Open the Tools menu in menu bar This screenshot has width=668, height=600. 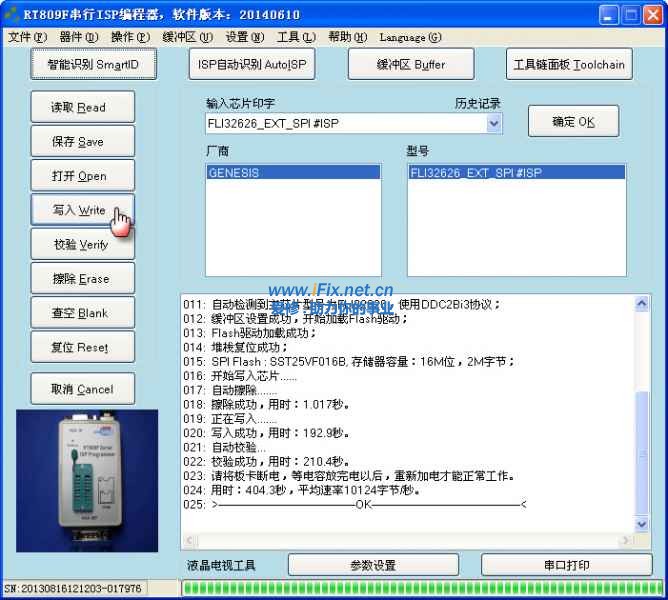[x=294, y=37]
